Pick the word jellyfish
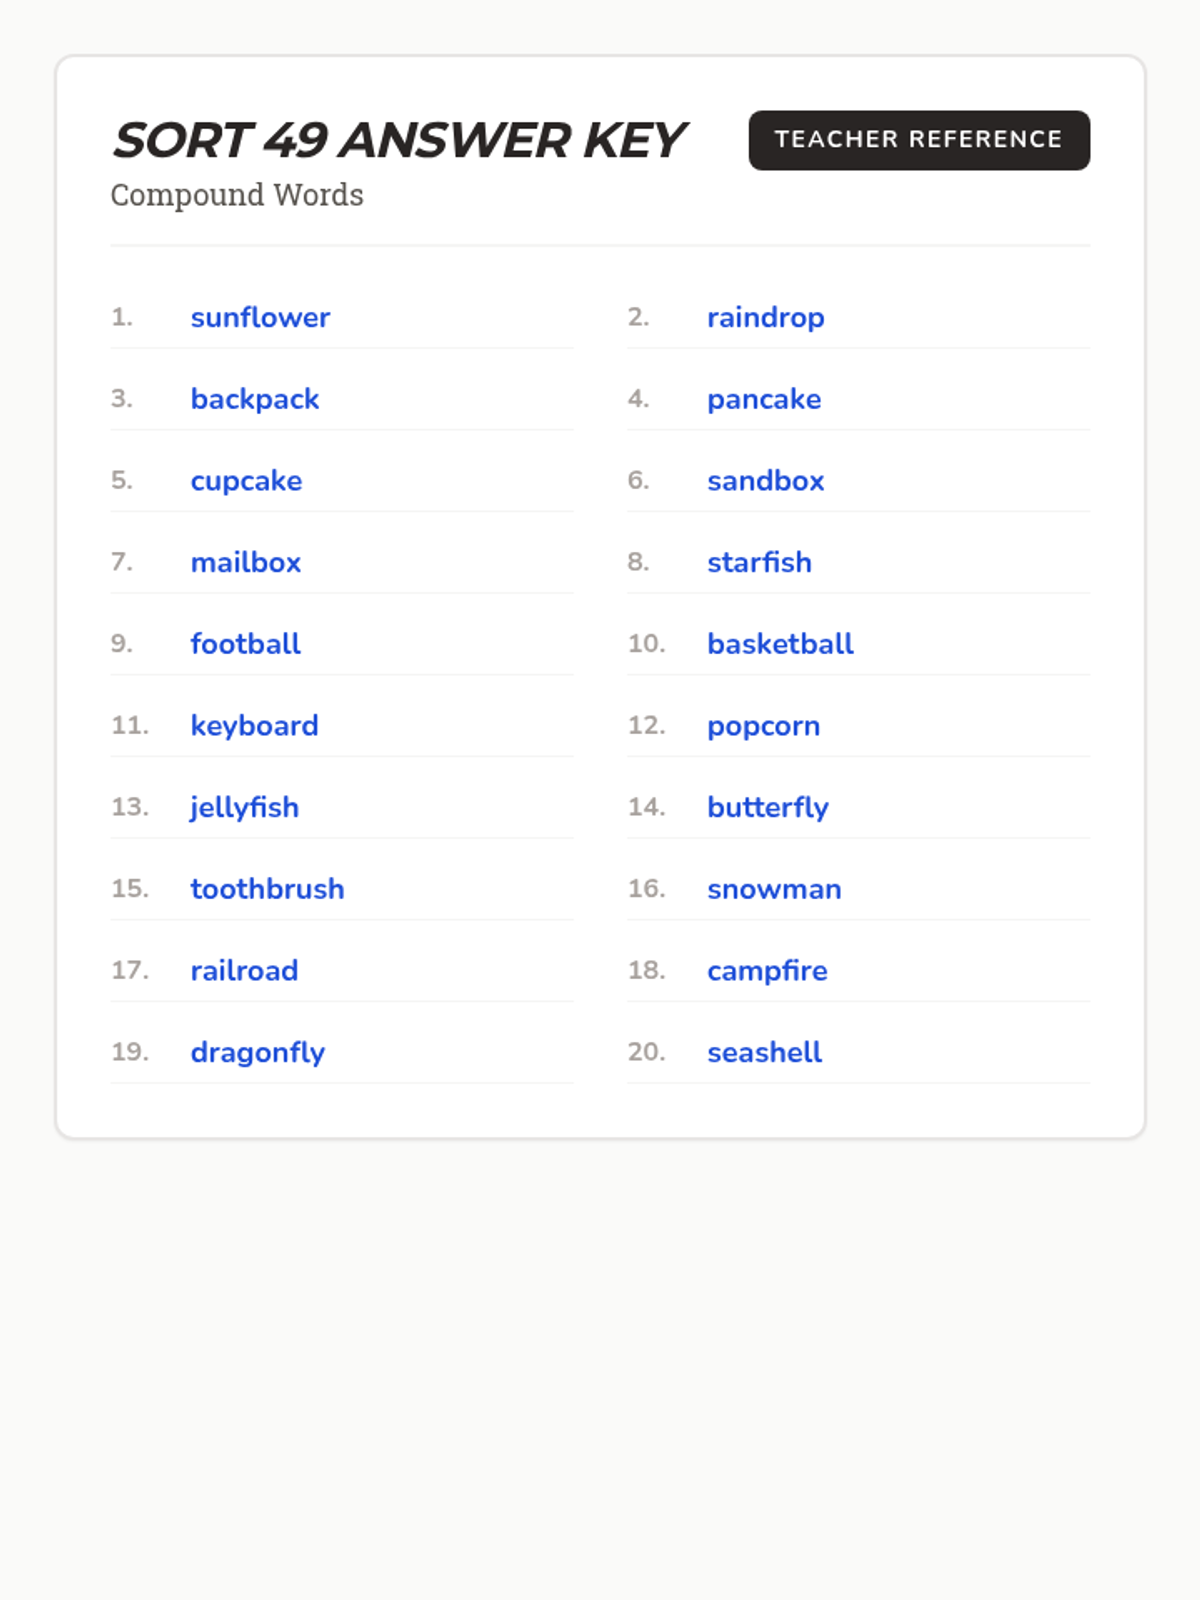 click(244, 808)
